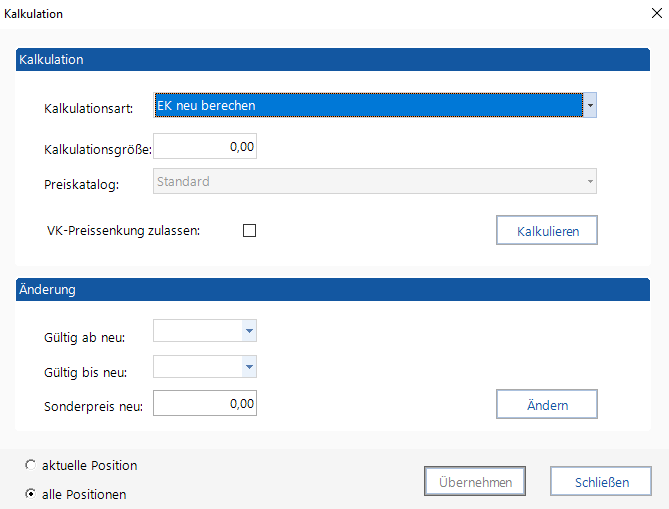
Task: Click the Übernehmen button
Action: point(475,482)
